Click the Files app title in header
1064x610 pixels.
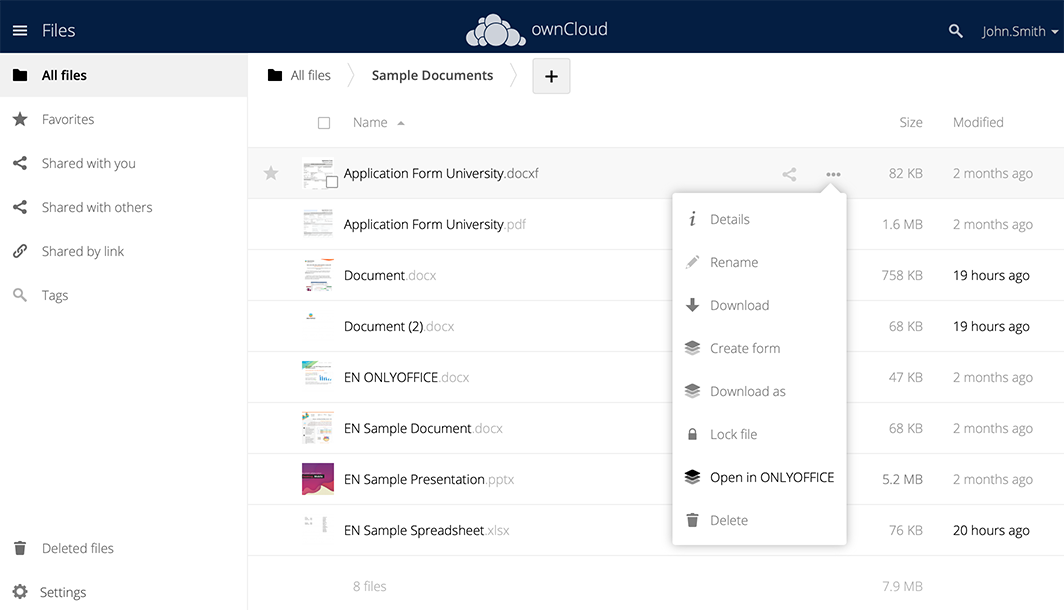pos(58,31)
